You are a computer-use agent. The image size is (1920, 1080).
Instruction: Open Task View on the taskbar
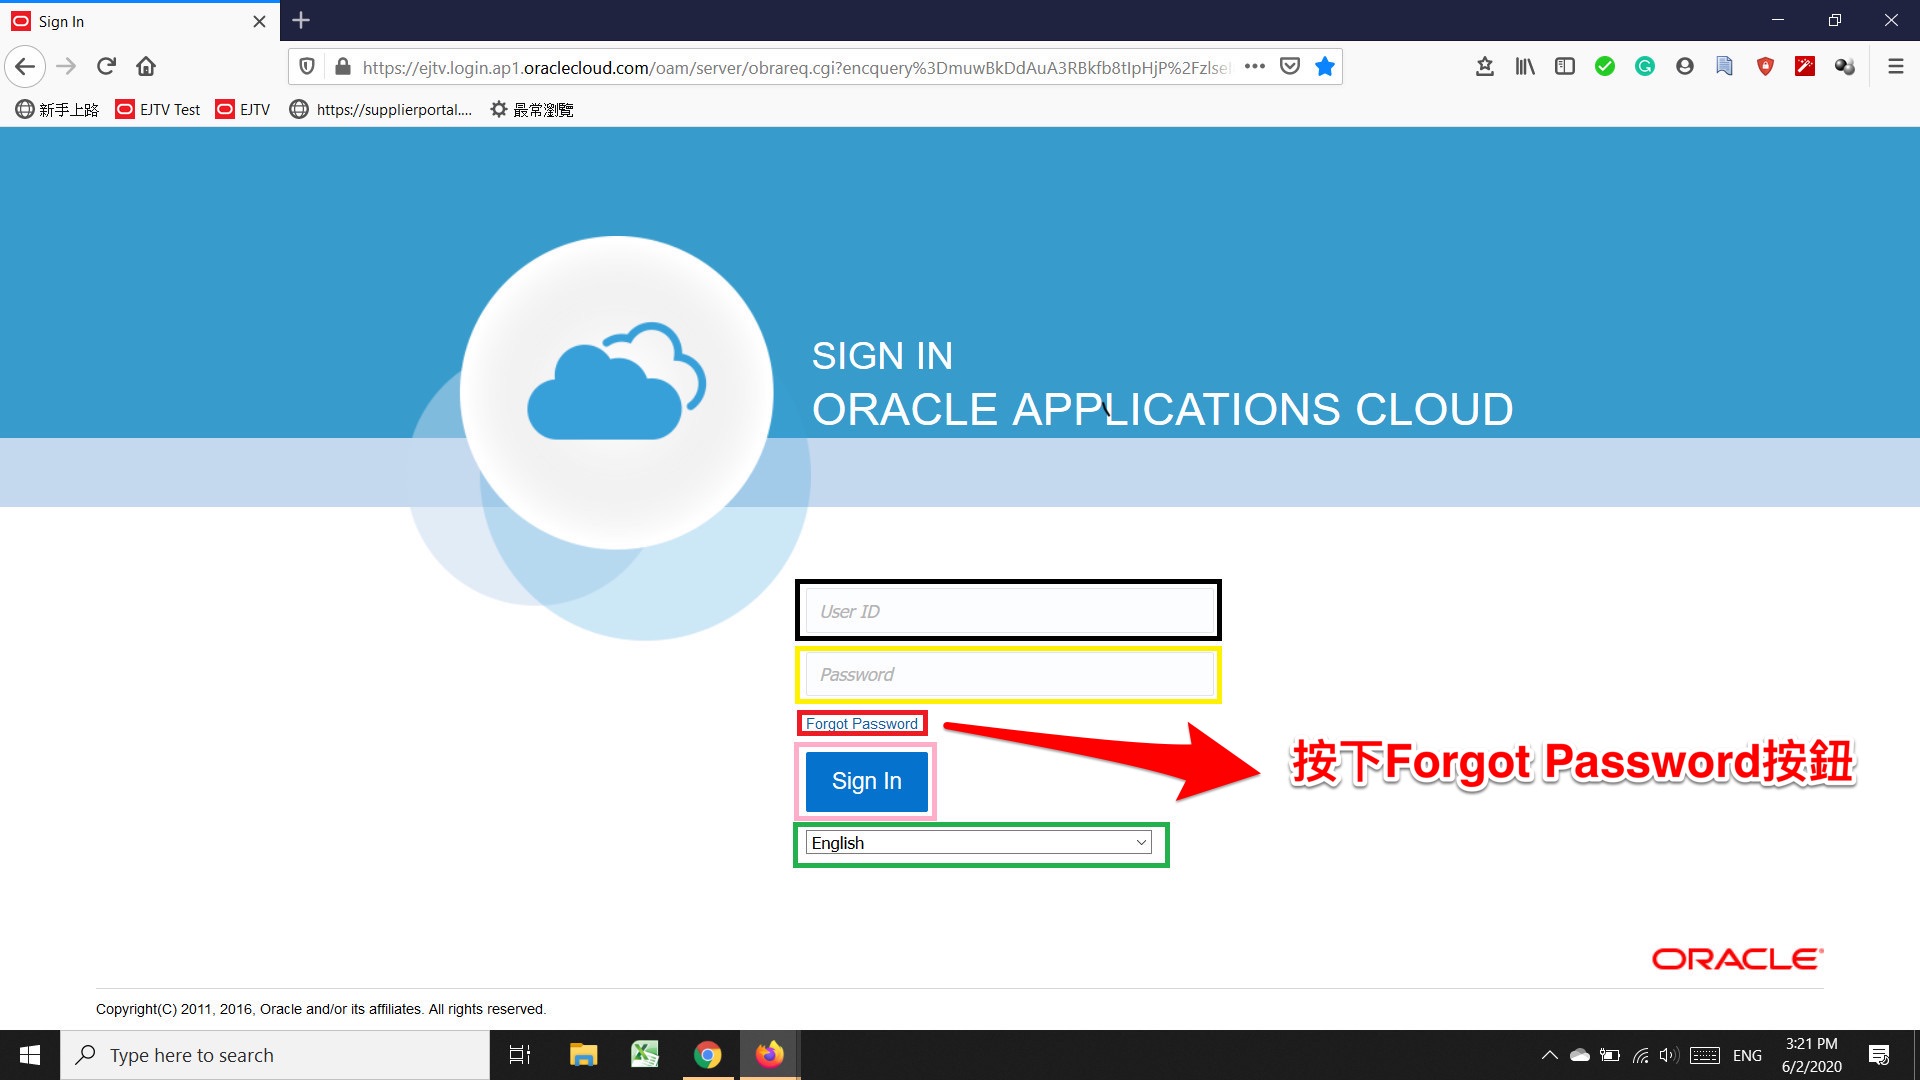coord(520,1055)
